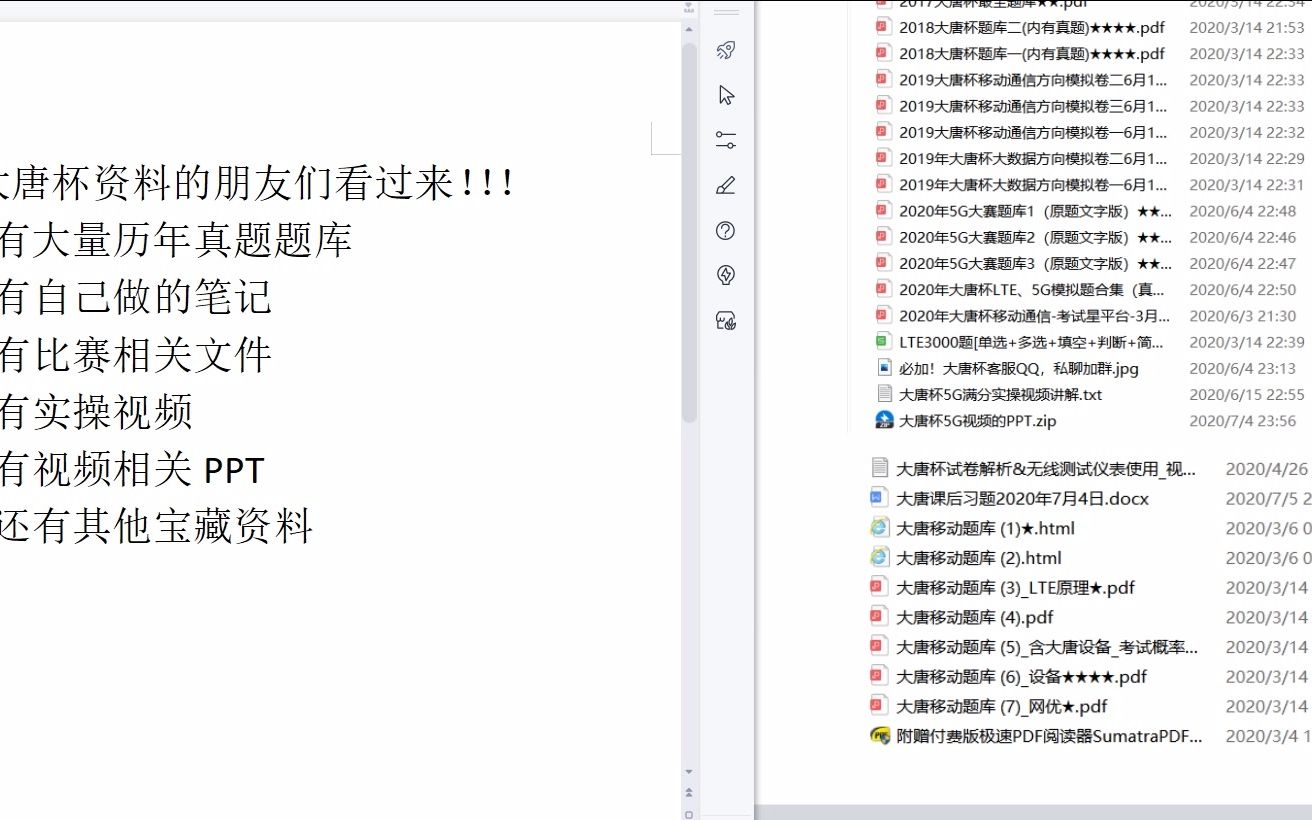Viewport: 1312px width, 820px height.
Task: Click document line 有大量历年真题题库
Action: [x=175, y=240]
